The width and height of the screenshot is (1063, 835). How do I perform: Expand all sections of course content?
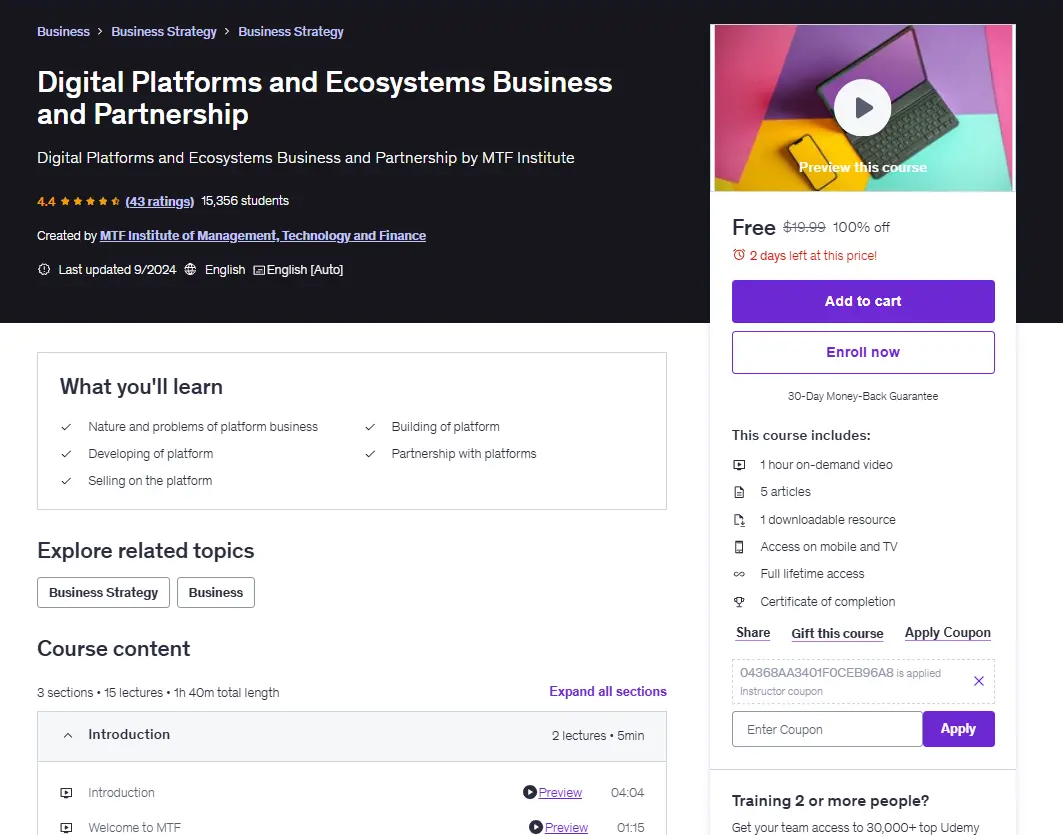coord(607,691)
